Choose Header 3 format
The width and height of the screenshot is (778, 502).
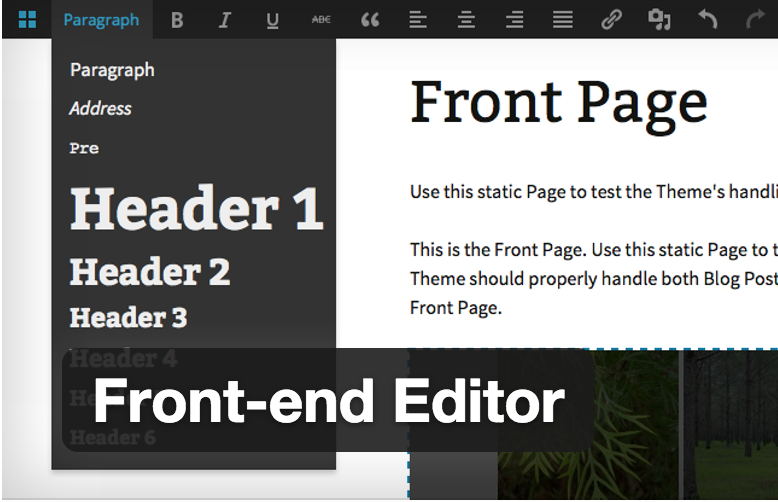coord(129,317)
